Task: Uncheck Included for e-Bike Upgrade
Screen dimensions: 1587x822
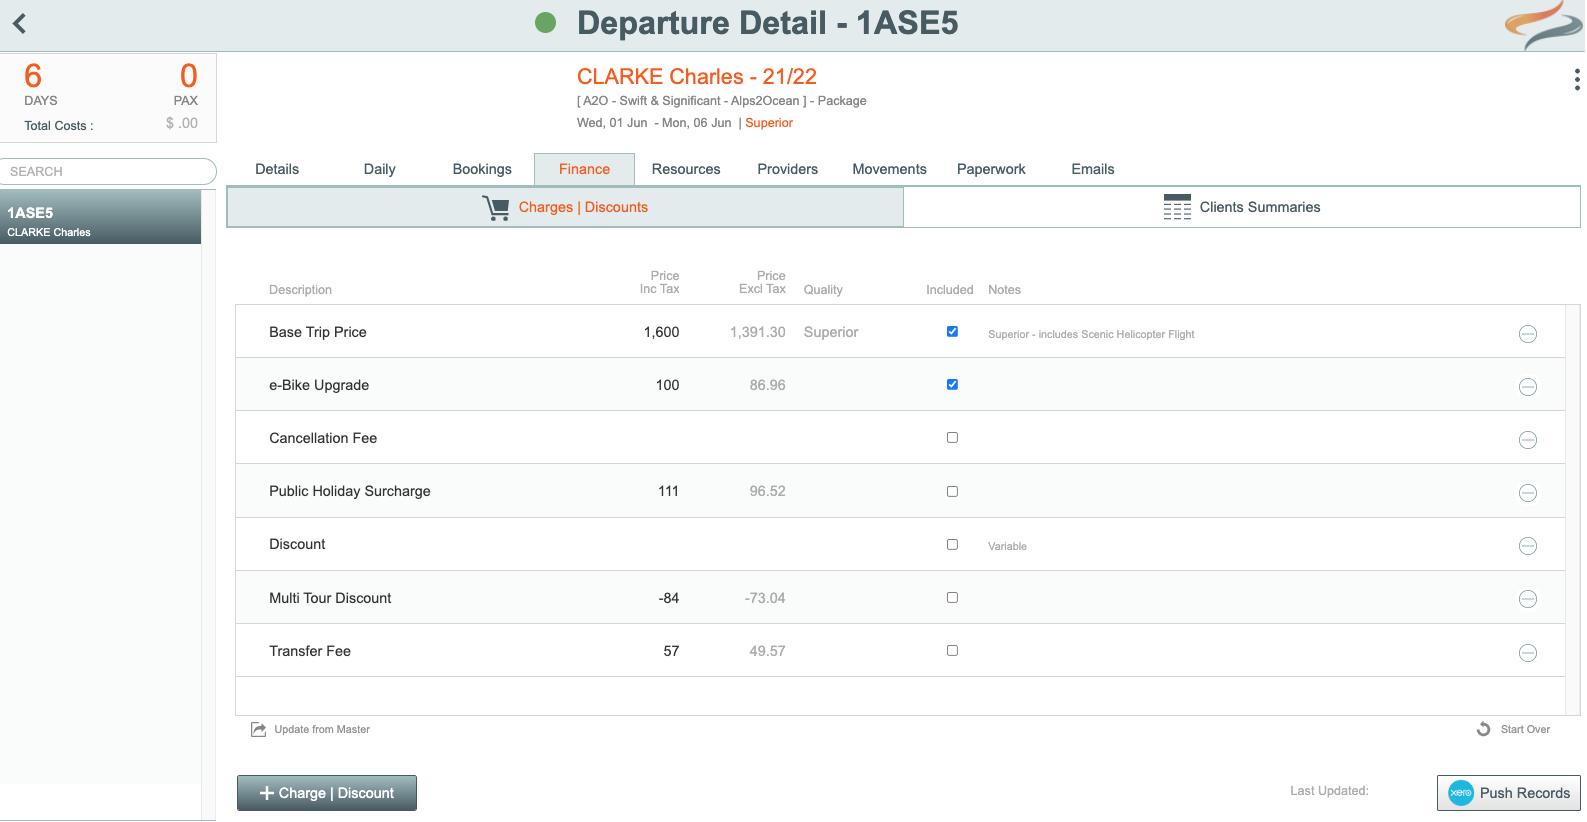Action: point(952,385)
